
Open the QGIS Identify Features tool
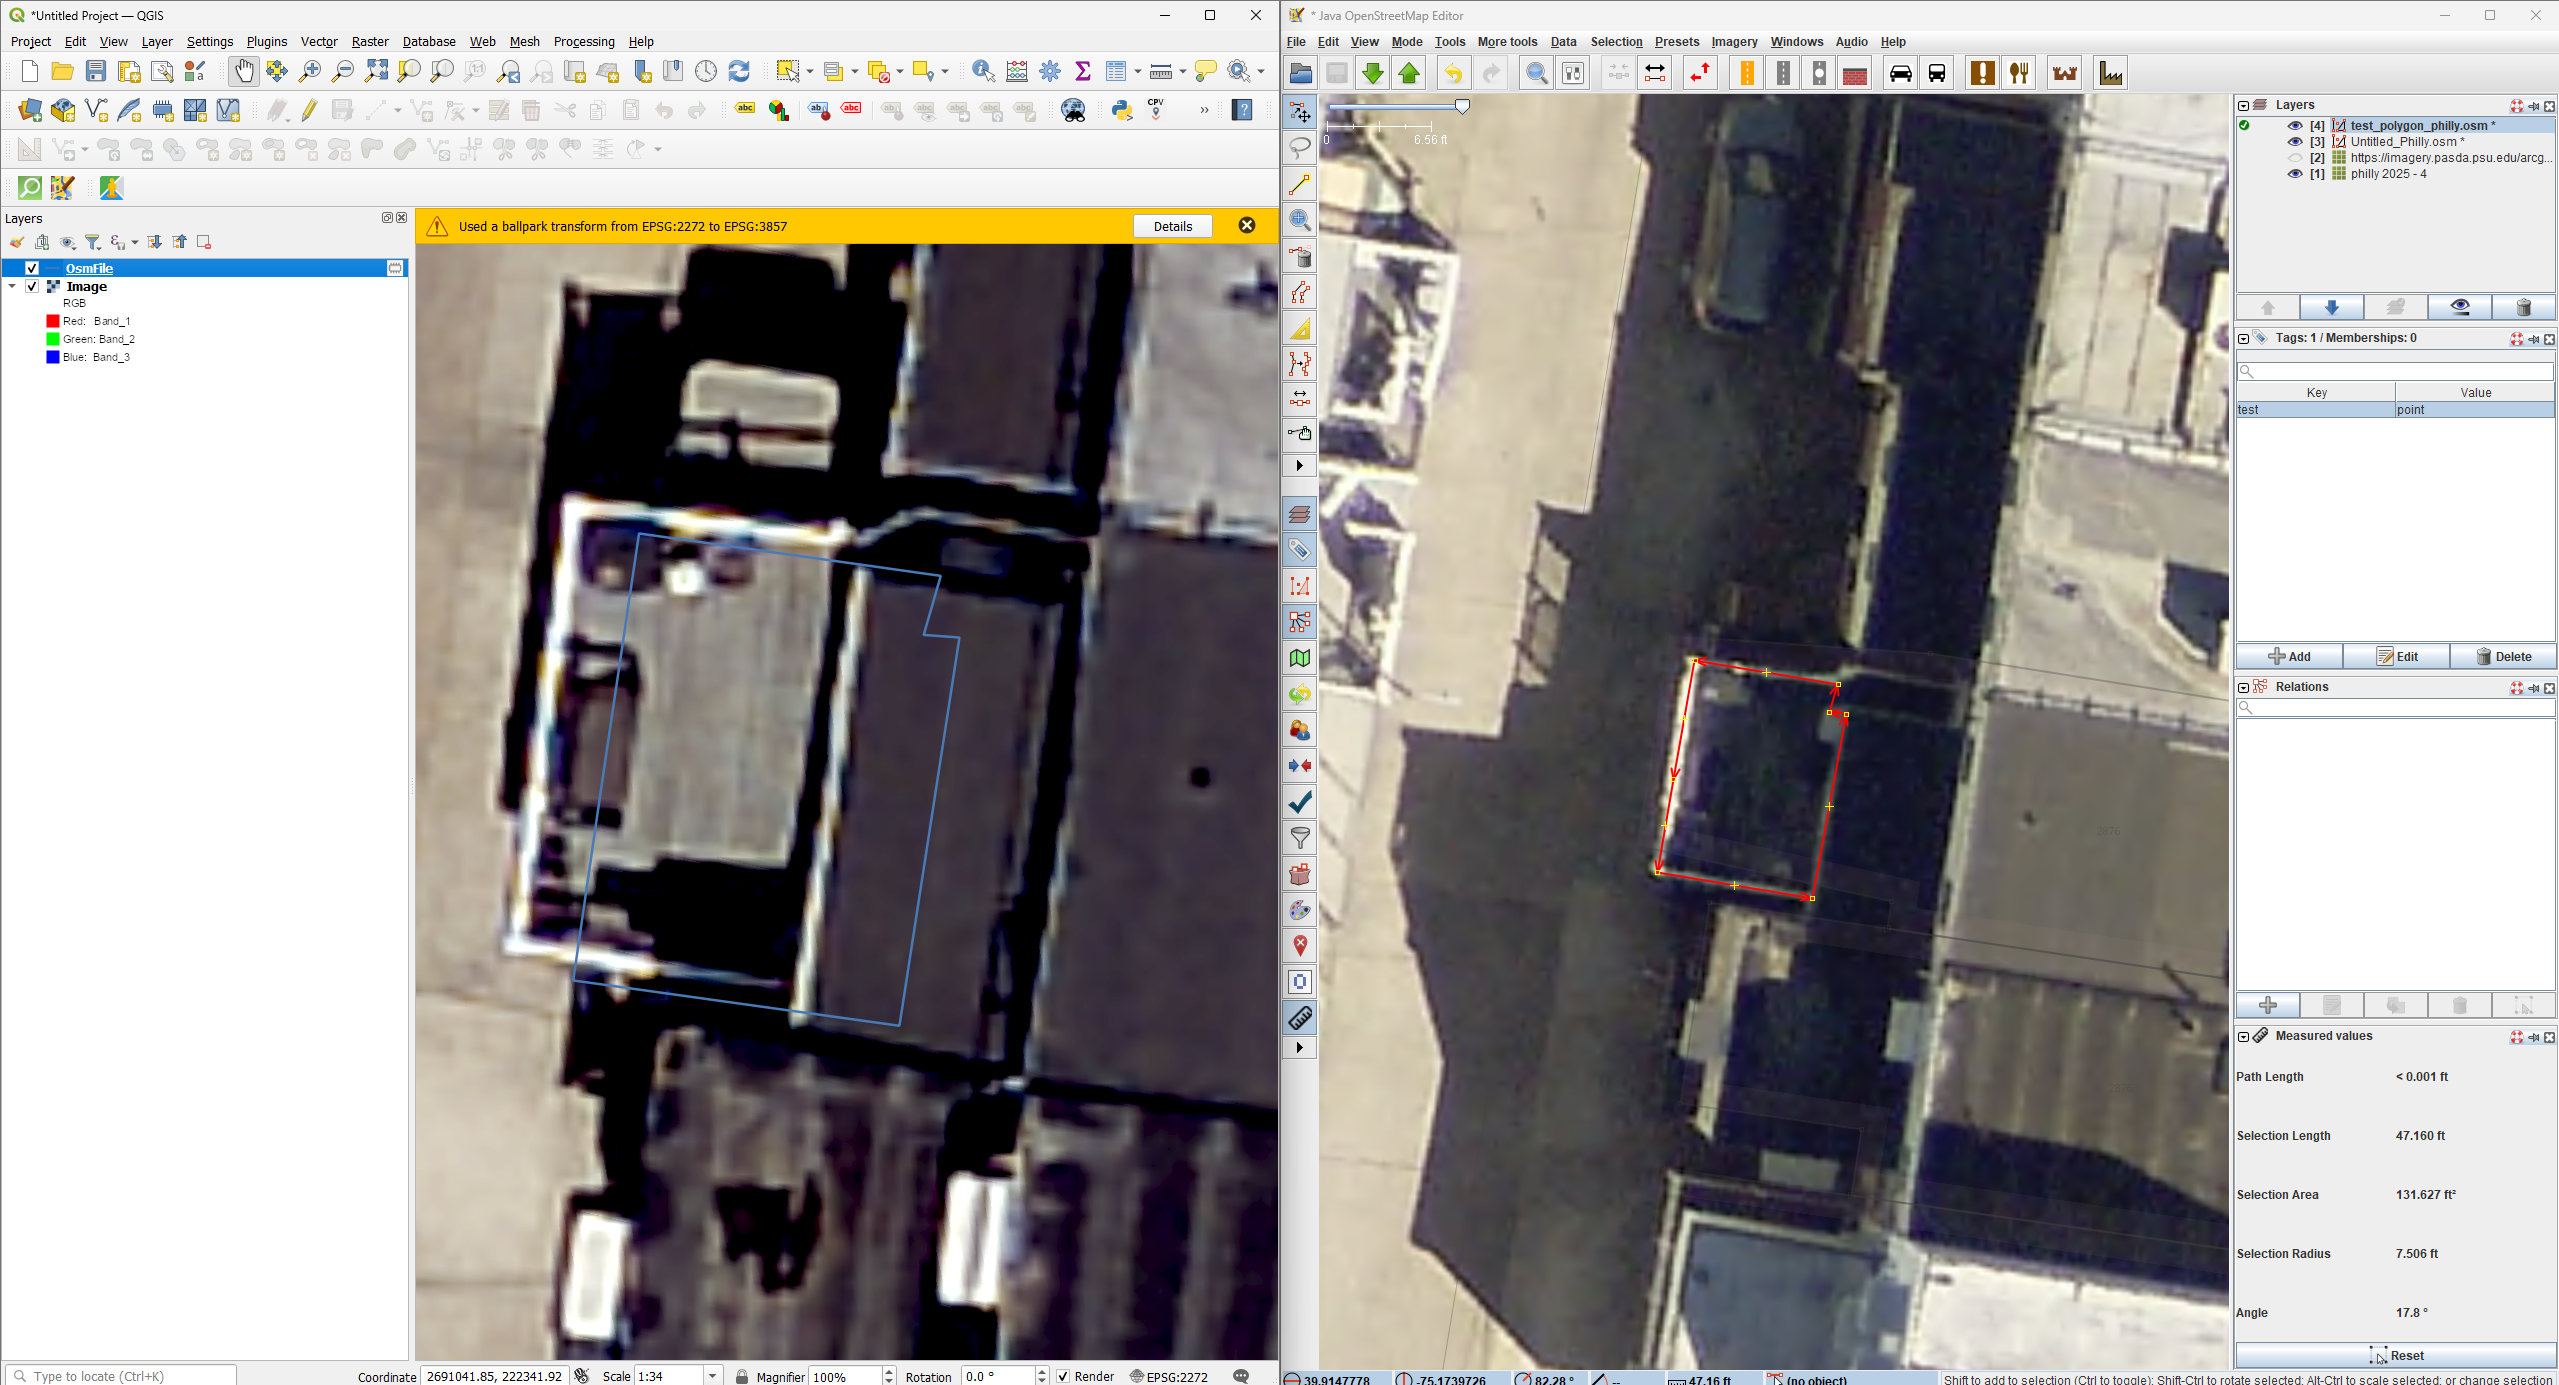click(x=983, y=71)
